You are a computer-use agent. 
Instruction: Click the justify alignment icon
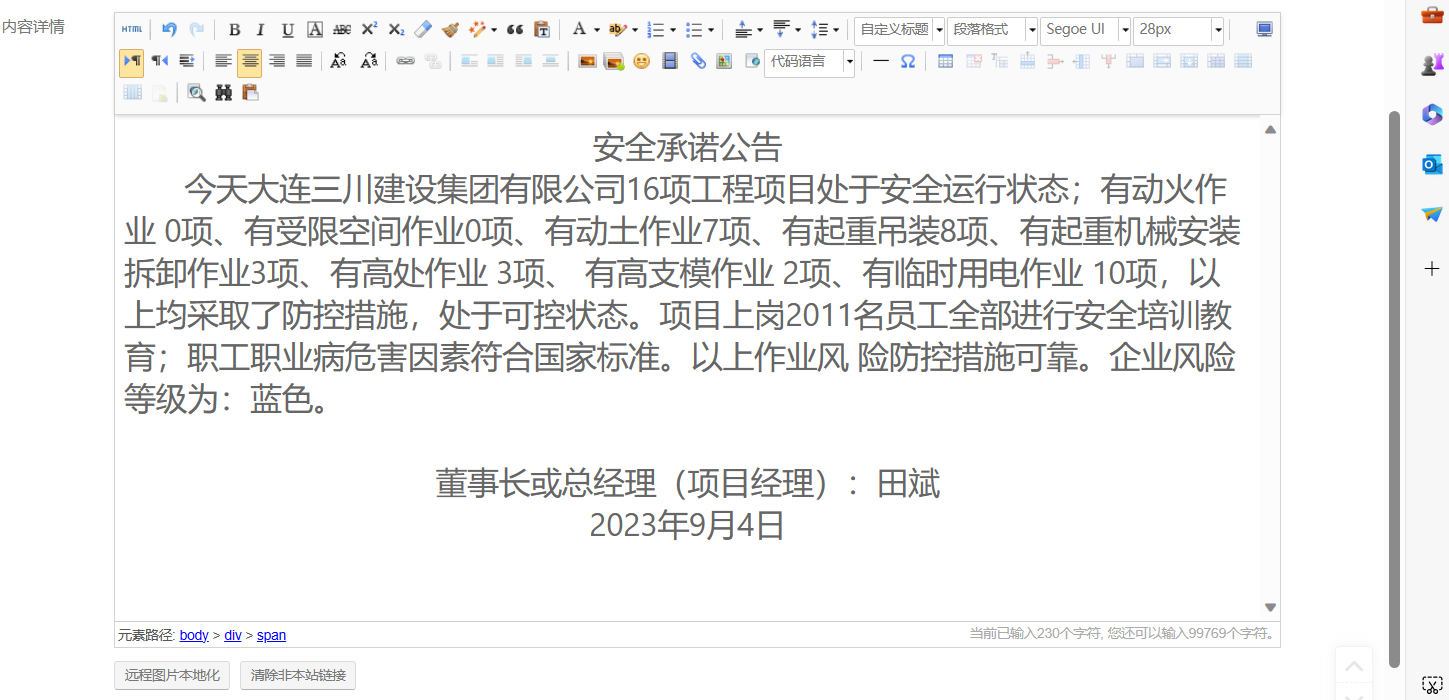coord(304,61)
